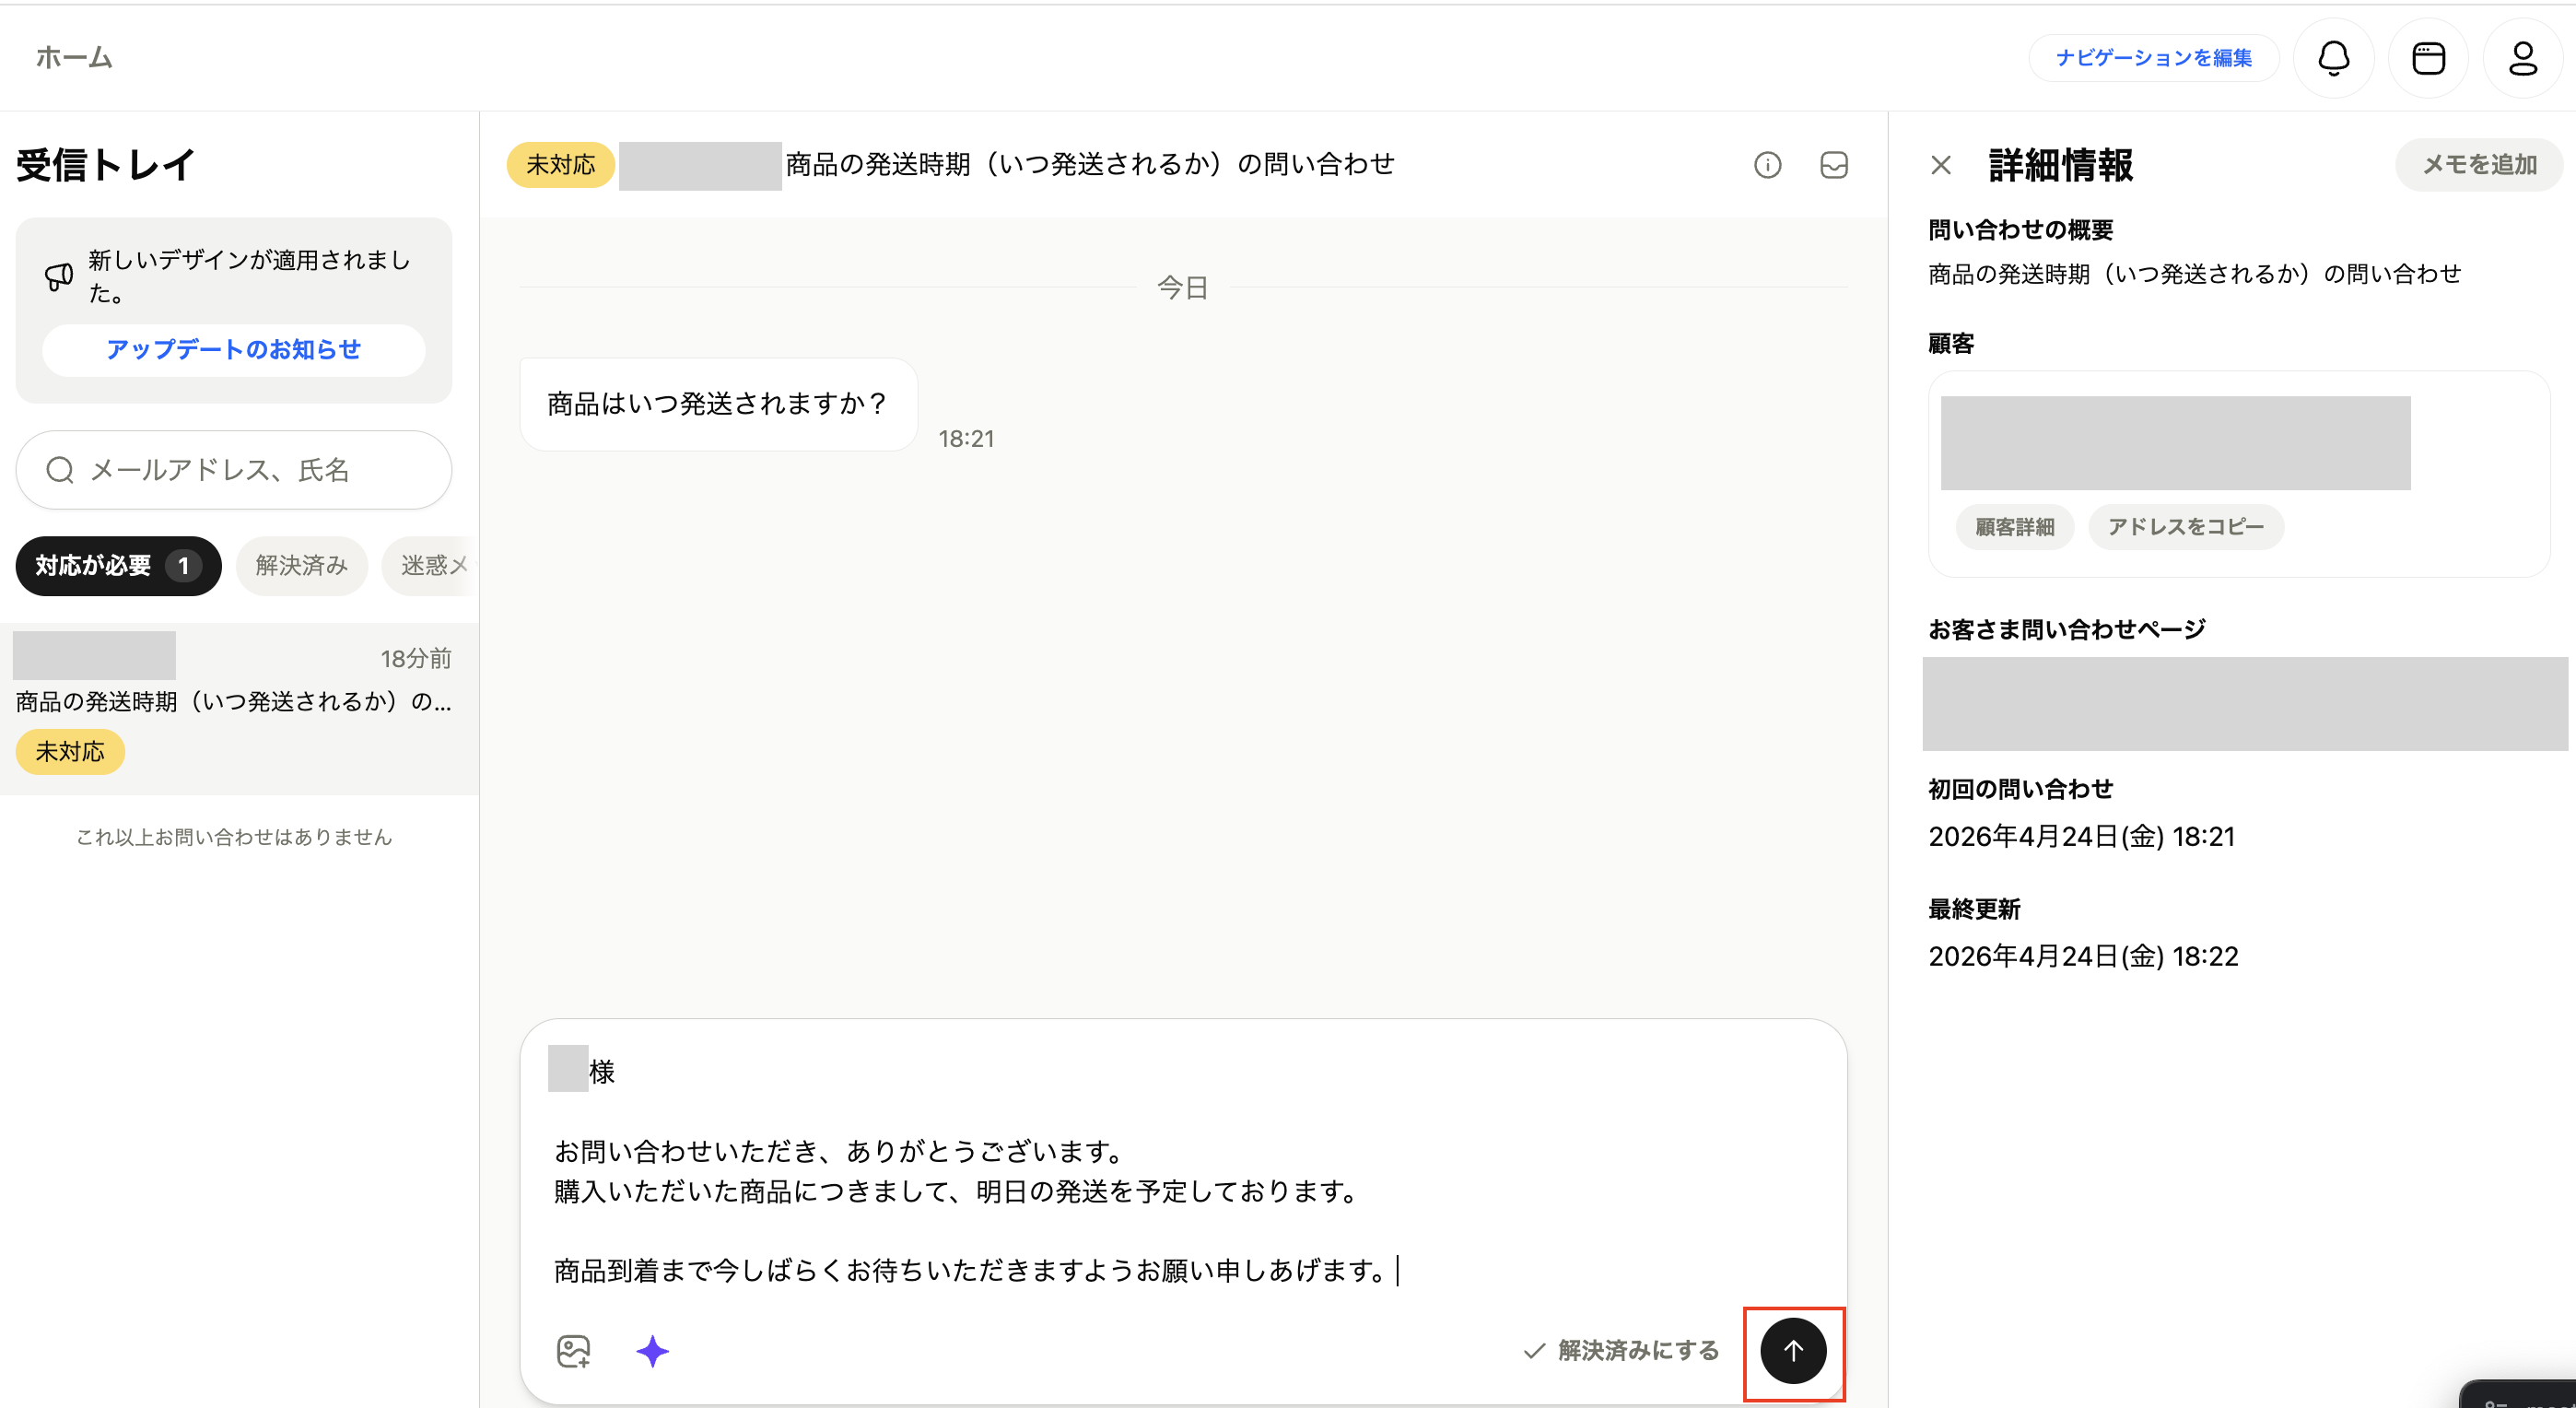Click 2026年4月24日(金) 18:21 first inquiry date
The width and height of the screenshot is (2576, 1408).
click(x=2081, y=836)
